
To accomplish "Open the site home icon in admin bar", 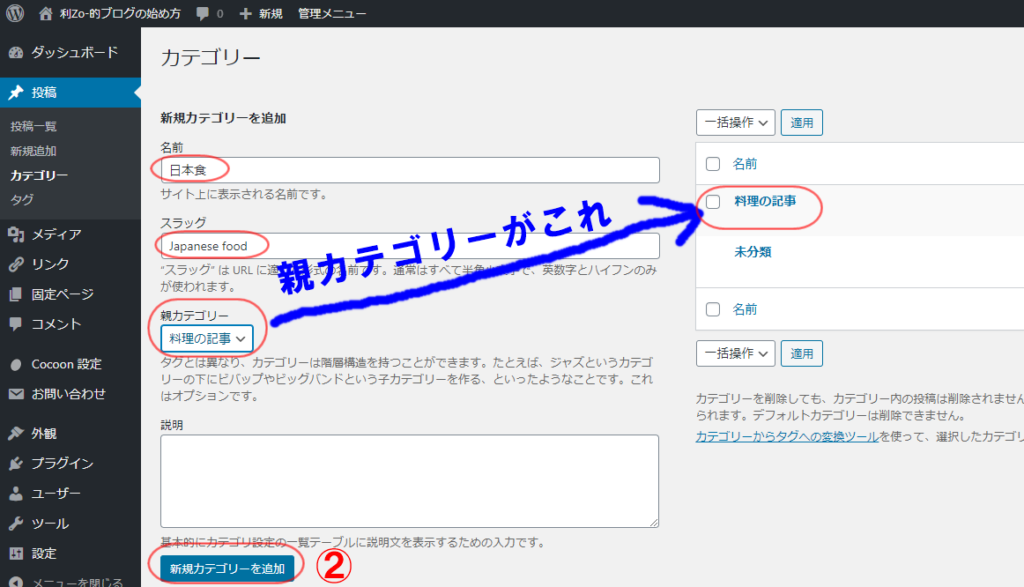I will pyautogui.click(x=46, y=14).
